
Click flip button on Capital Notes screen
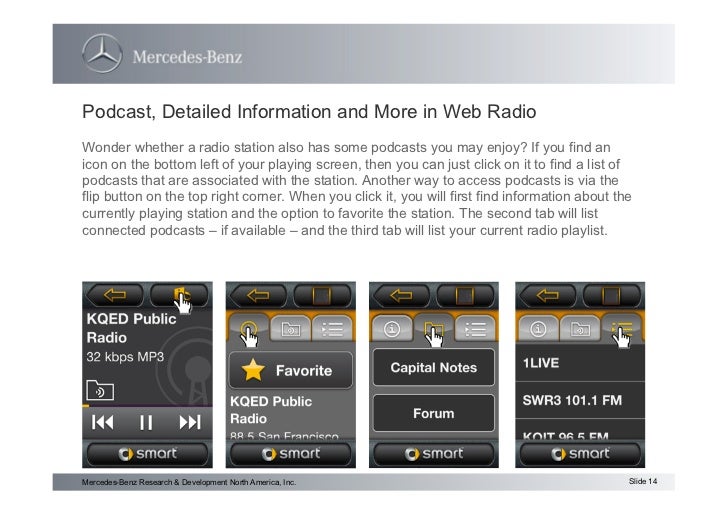(x=466, y=295)
